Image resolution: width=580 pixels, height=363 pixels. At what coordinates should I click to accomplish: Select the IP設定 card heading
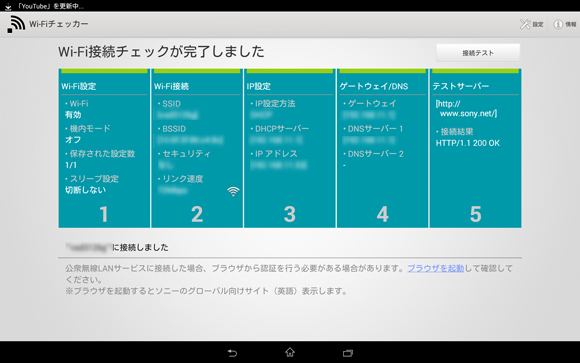259,86
